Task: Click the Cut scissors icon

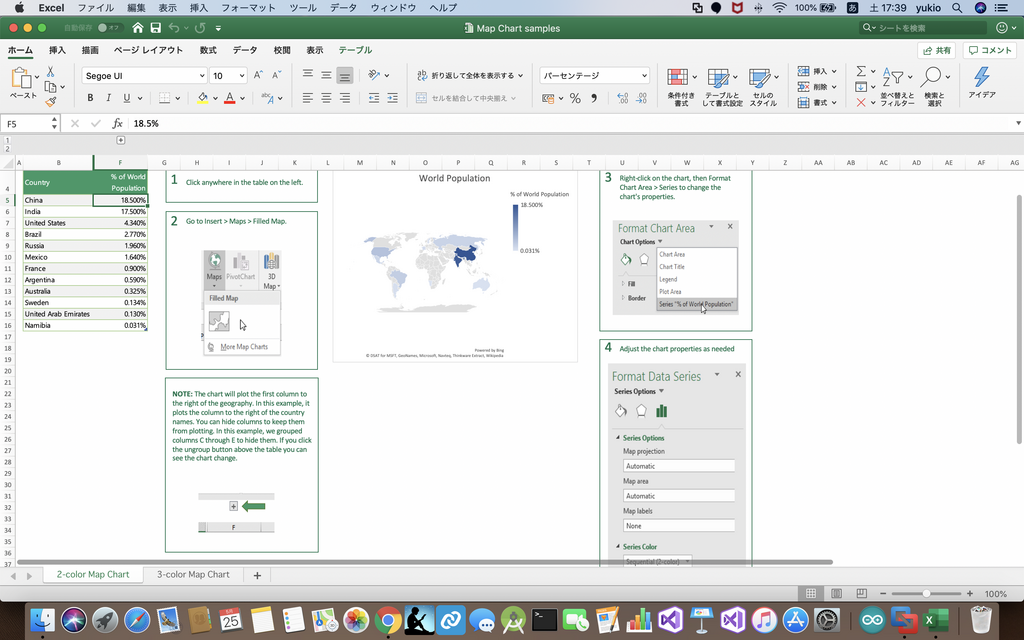Action: pos(51,72)
